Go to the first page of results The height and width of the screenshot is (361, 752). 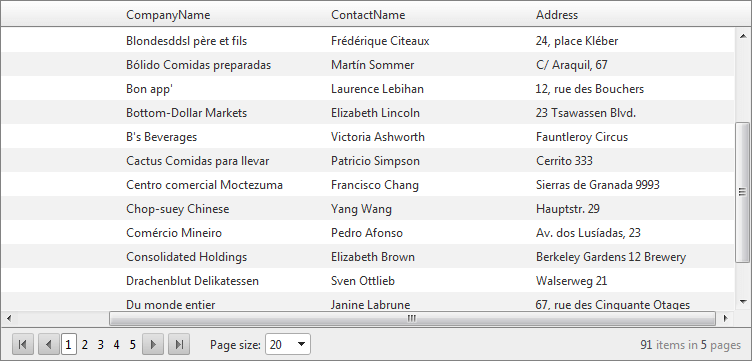click(23, 344)
